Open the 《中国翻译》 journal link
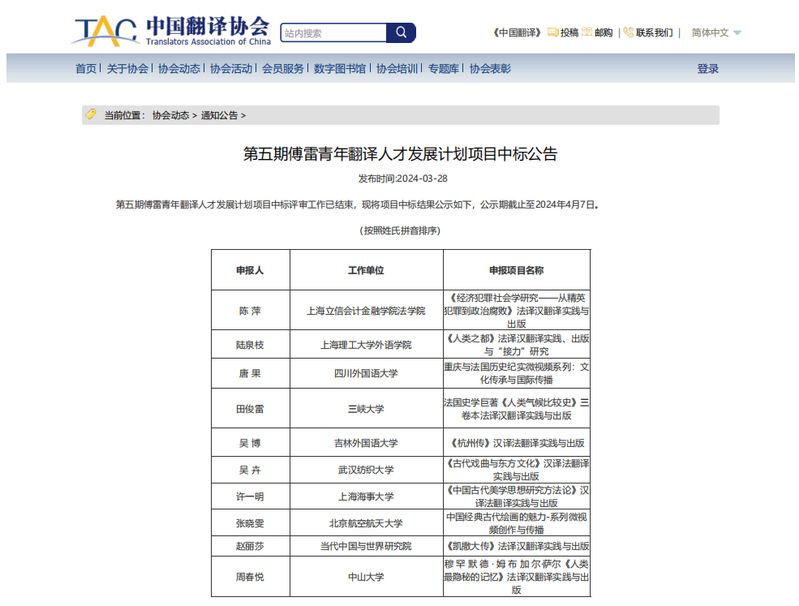 (x=518, y=32)
